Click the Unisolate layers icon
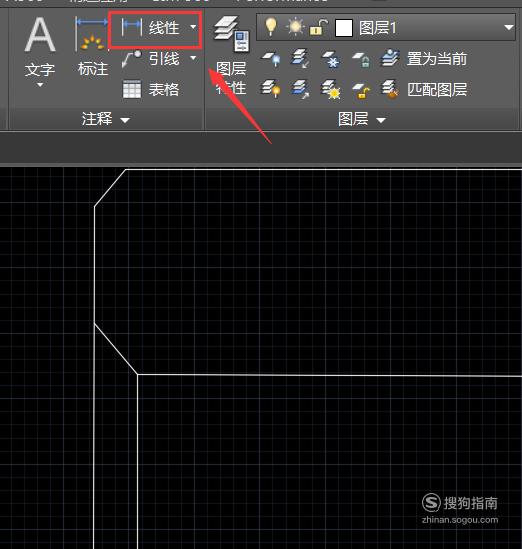Viewport: 522px width, 549px height. 301,89
